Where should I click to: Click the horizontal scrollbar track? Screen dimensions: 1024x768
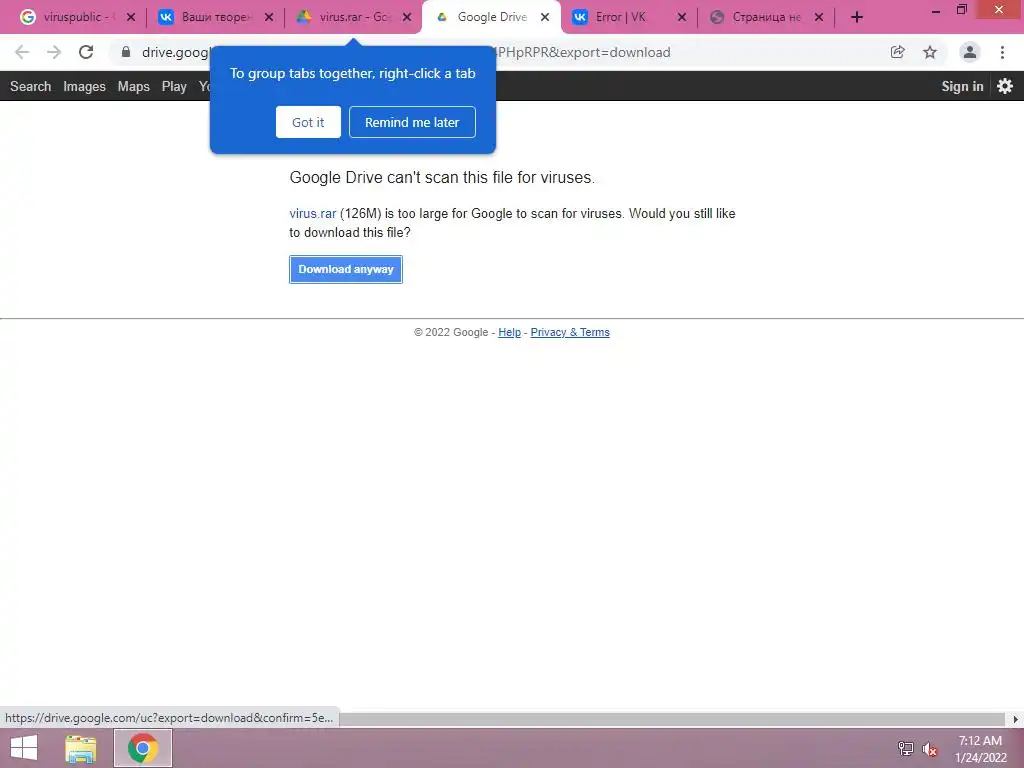673,719
